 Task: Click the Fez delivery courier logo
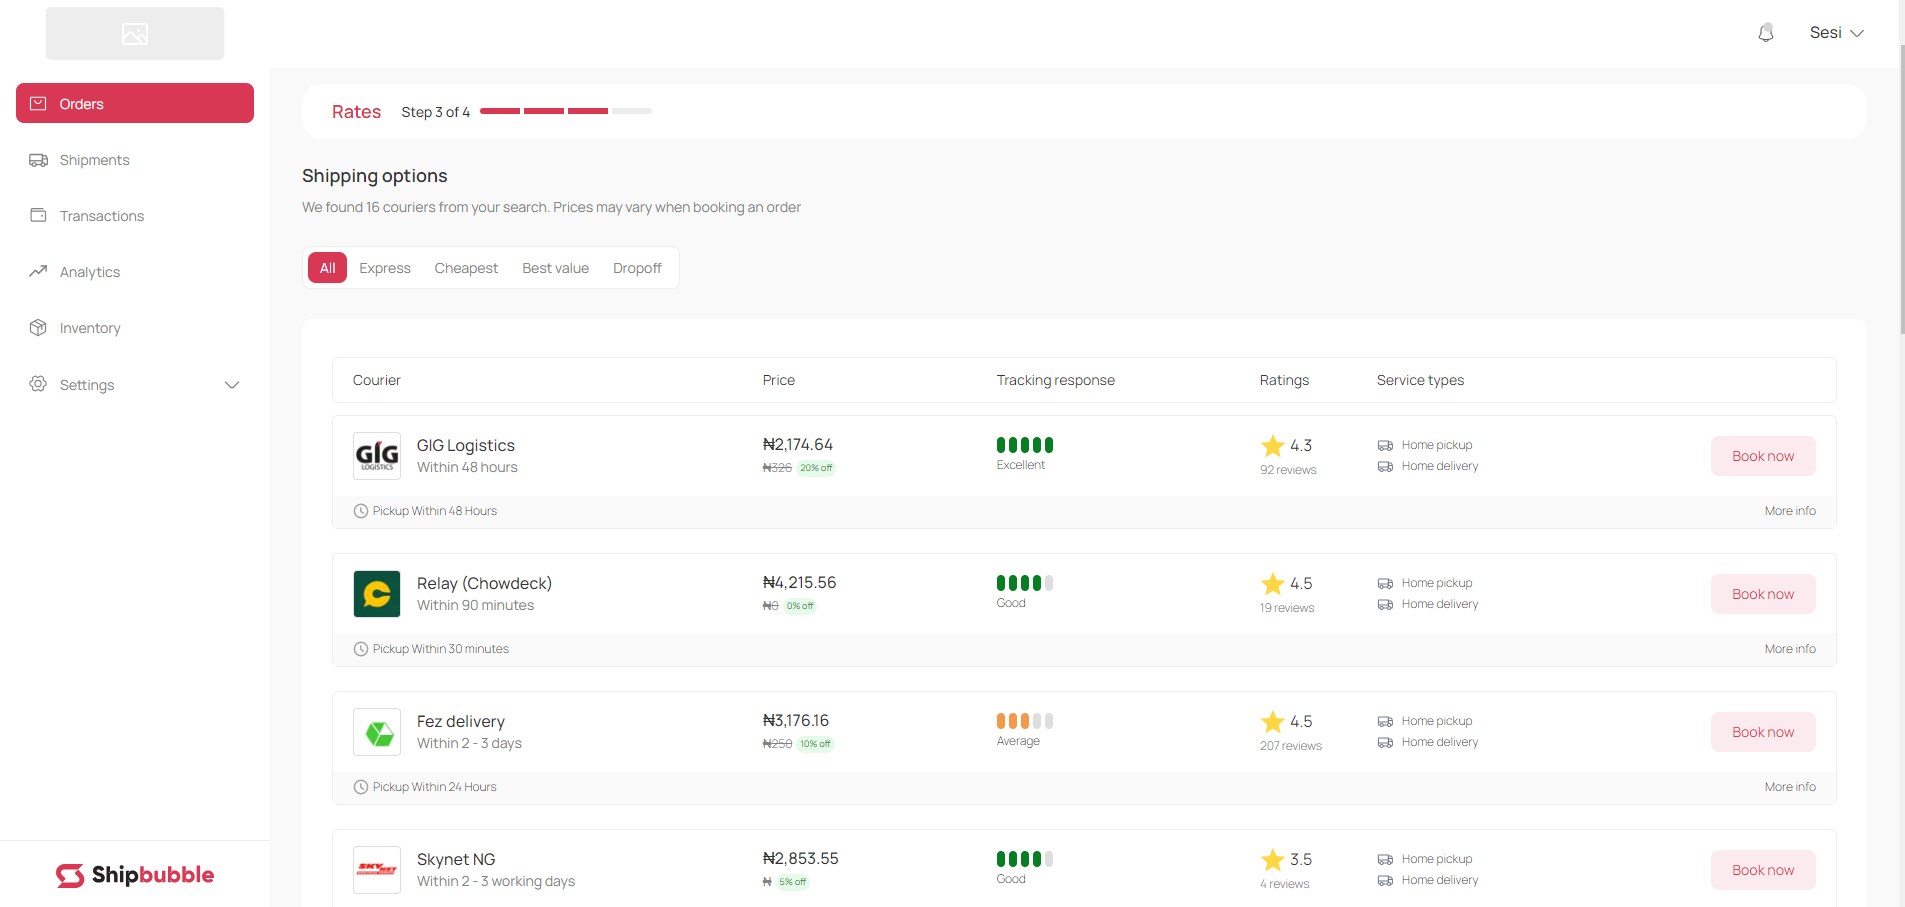coord(377,732)
